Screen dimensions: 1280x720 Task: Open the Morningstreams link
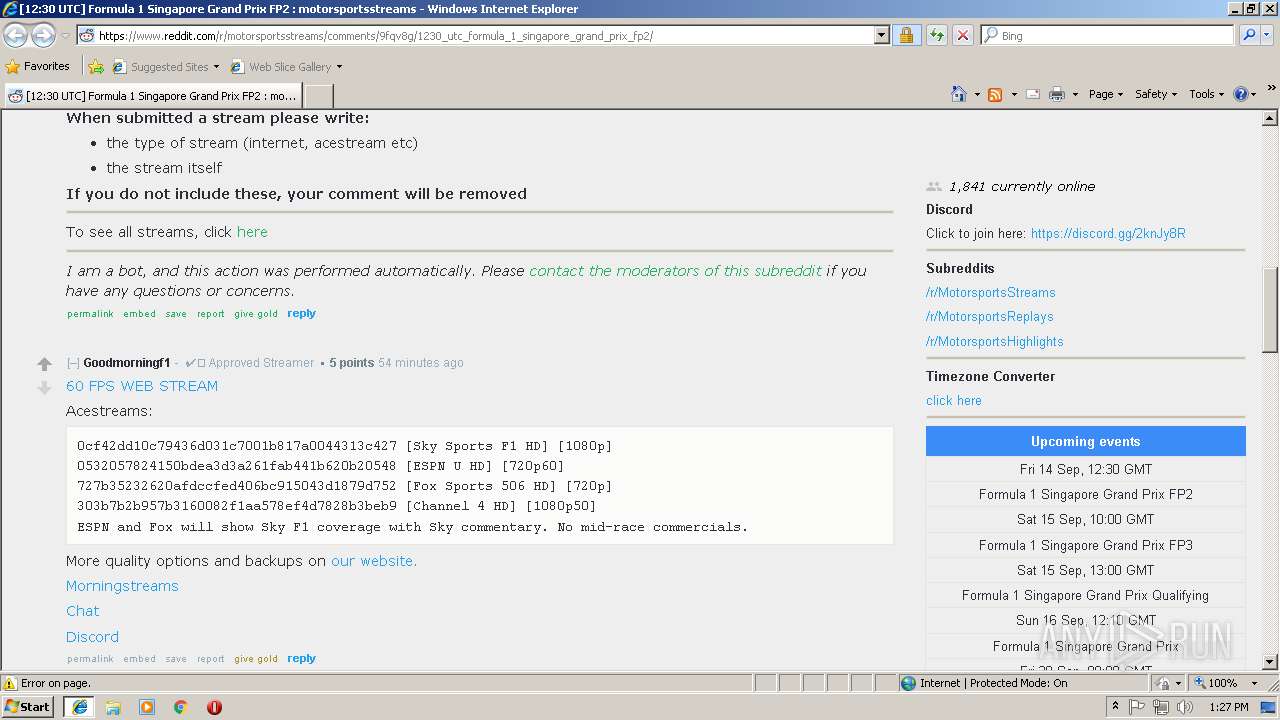(x=122, y=586)
